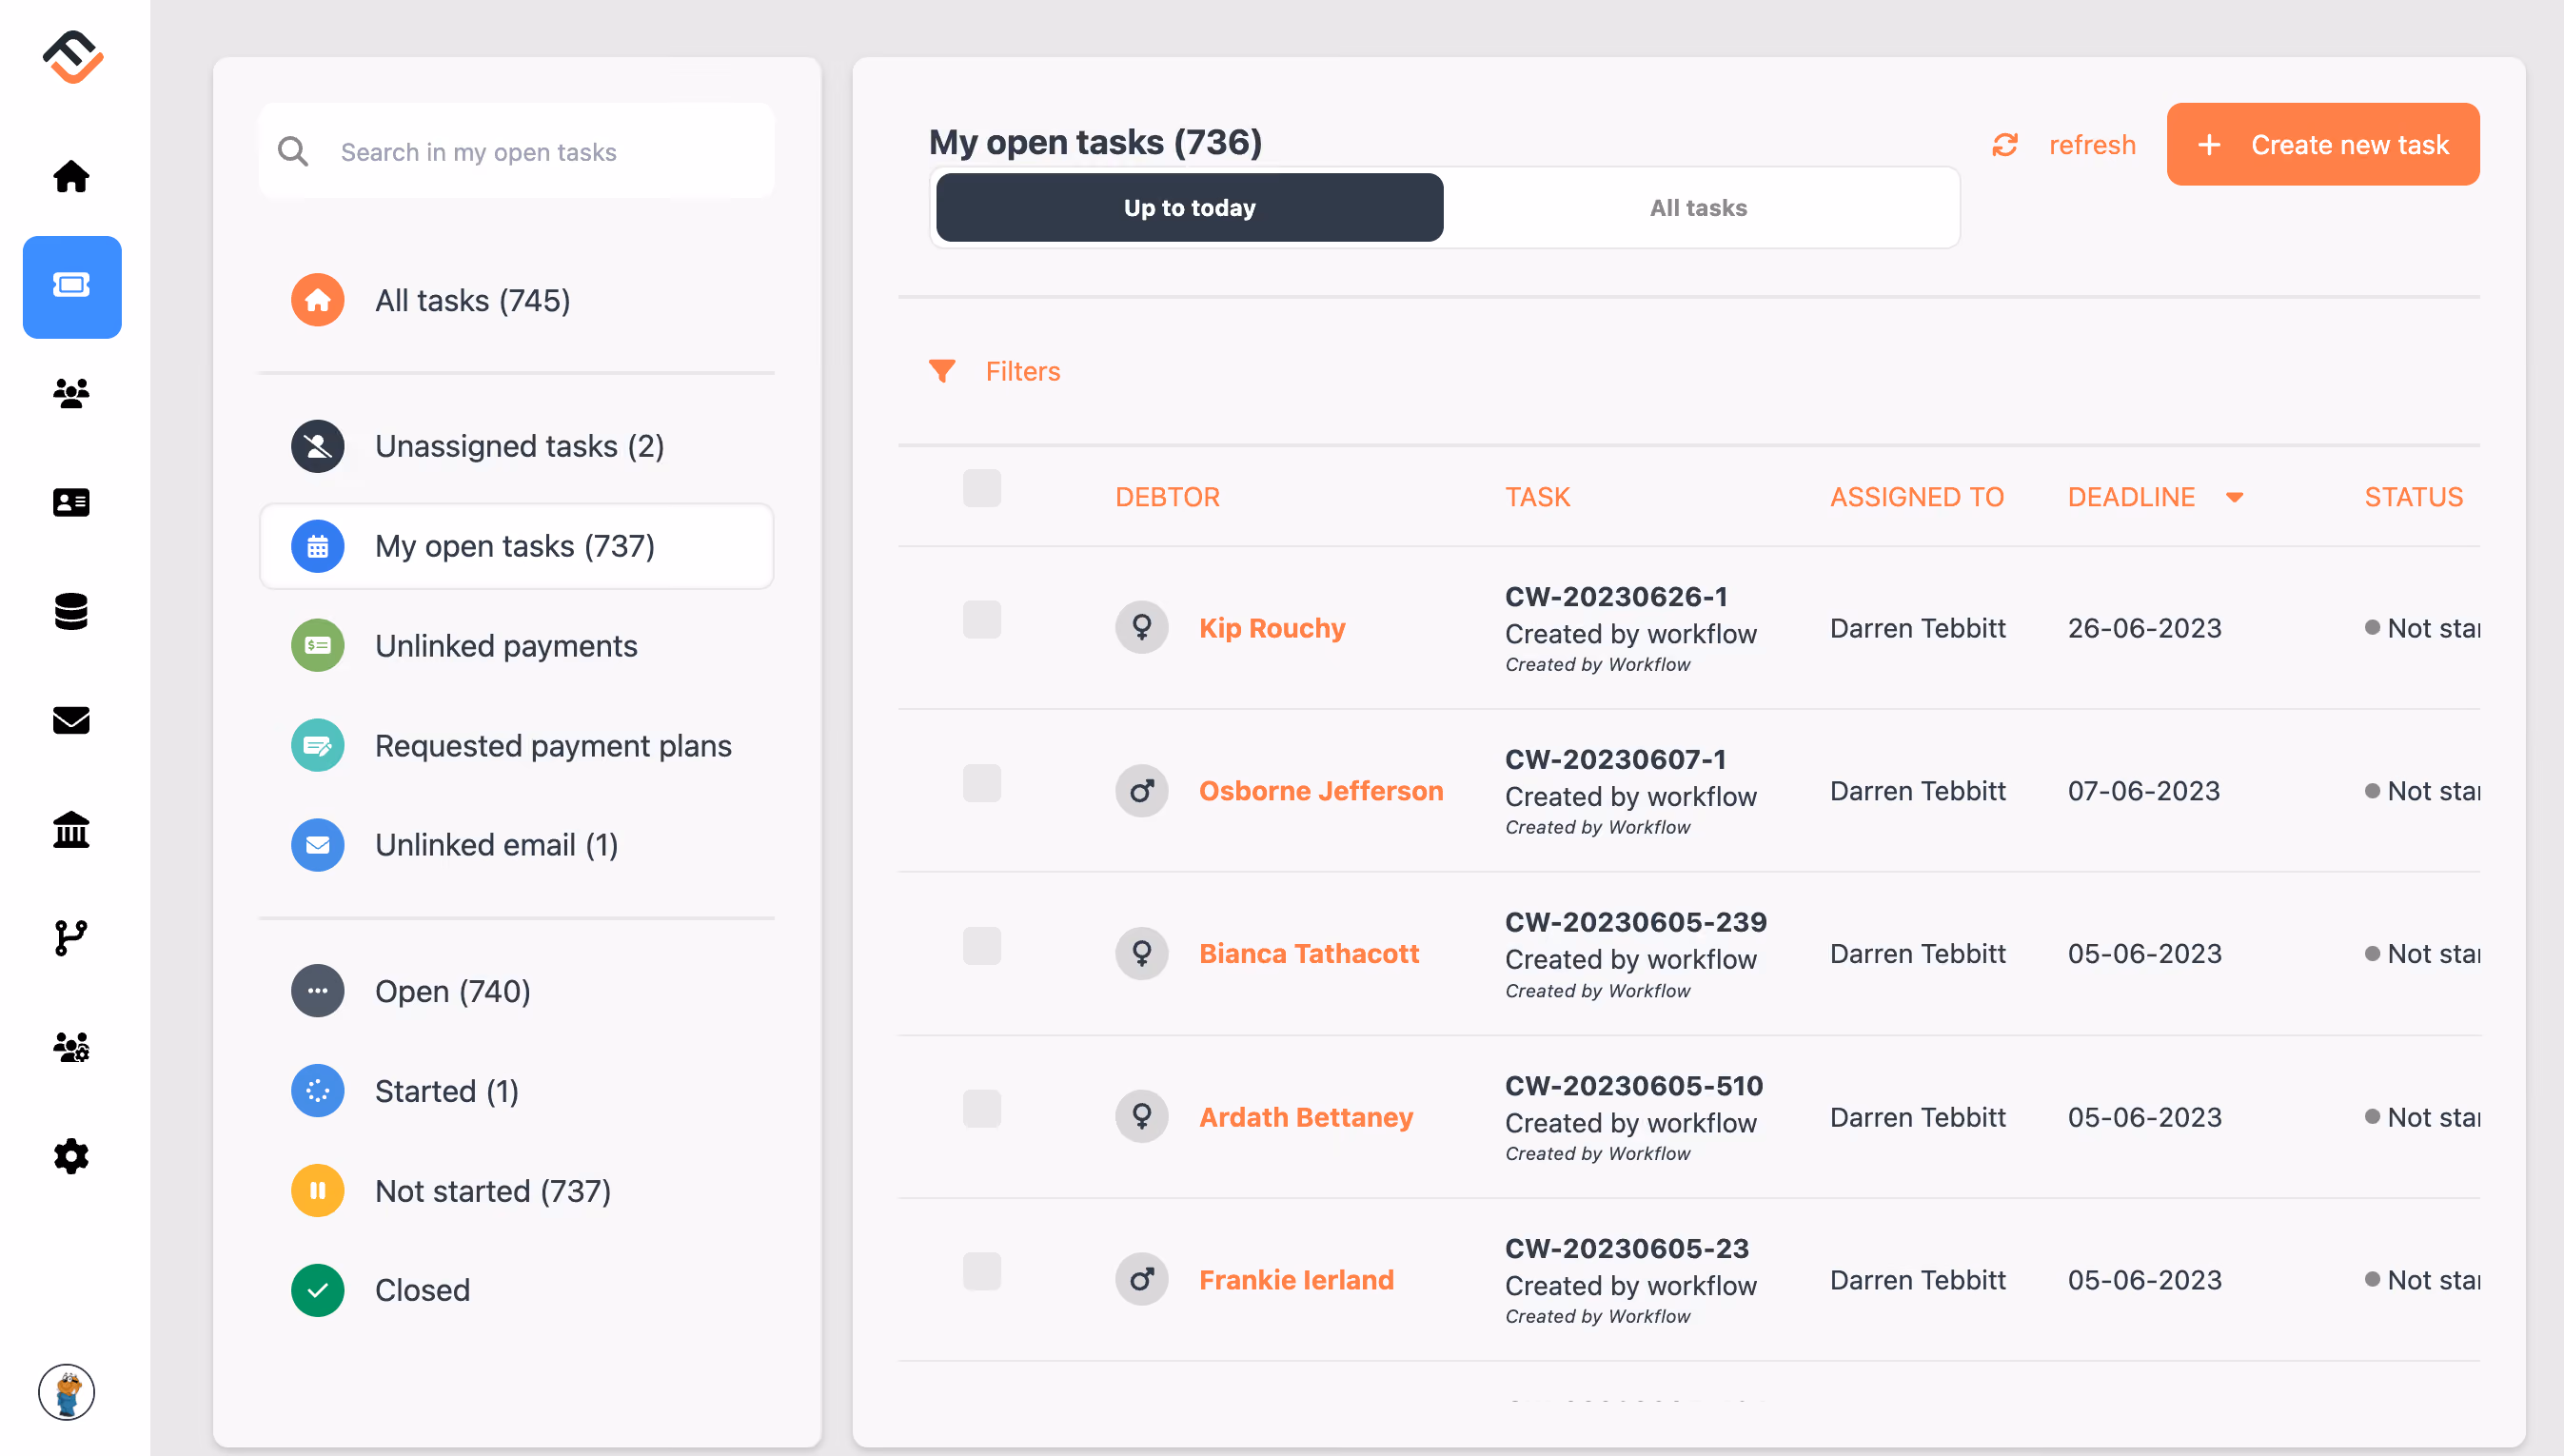Filter by Started (1) tasks
Image resolution: width=2564 pixels, height=1456 pixels.
click(x=516, y=1091)
